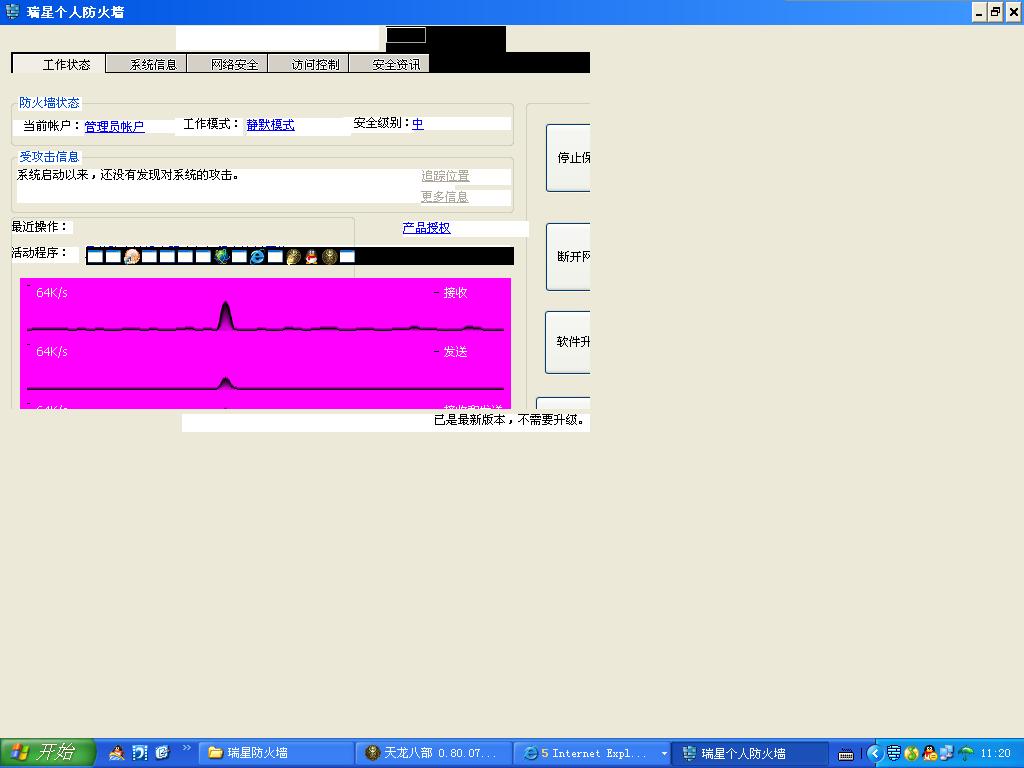Click the 停止保护 button

pos(568,157)
